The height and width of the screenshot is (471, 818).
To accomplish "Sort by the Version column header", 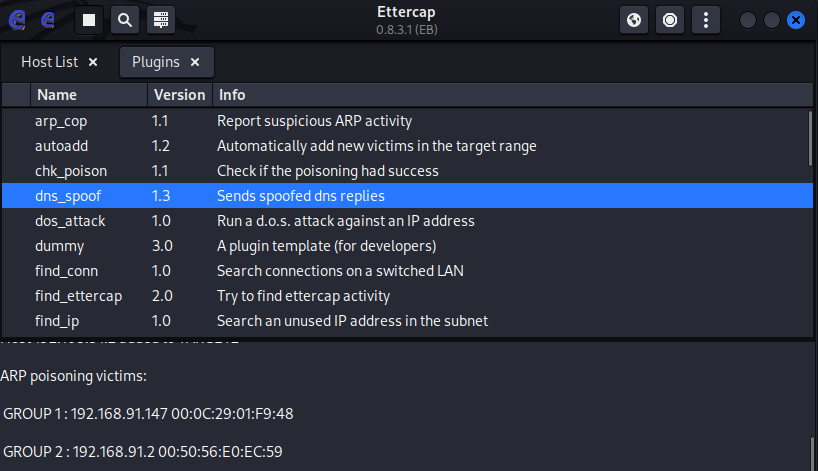I will point(179,95).
